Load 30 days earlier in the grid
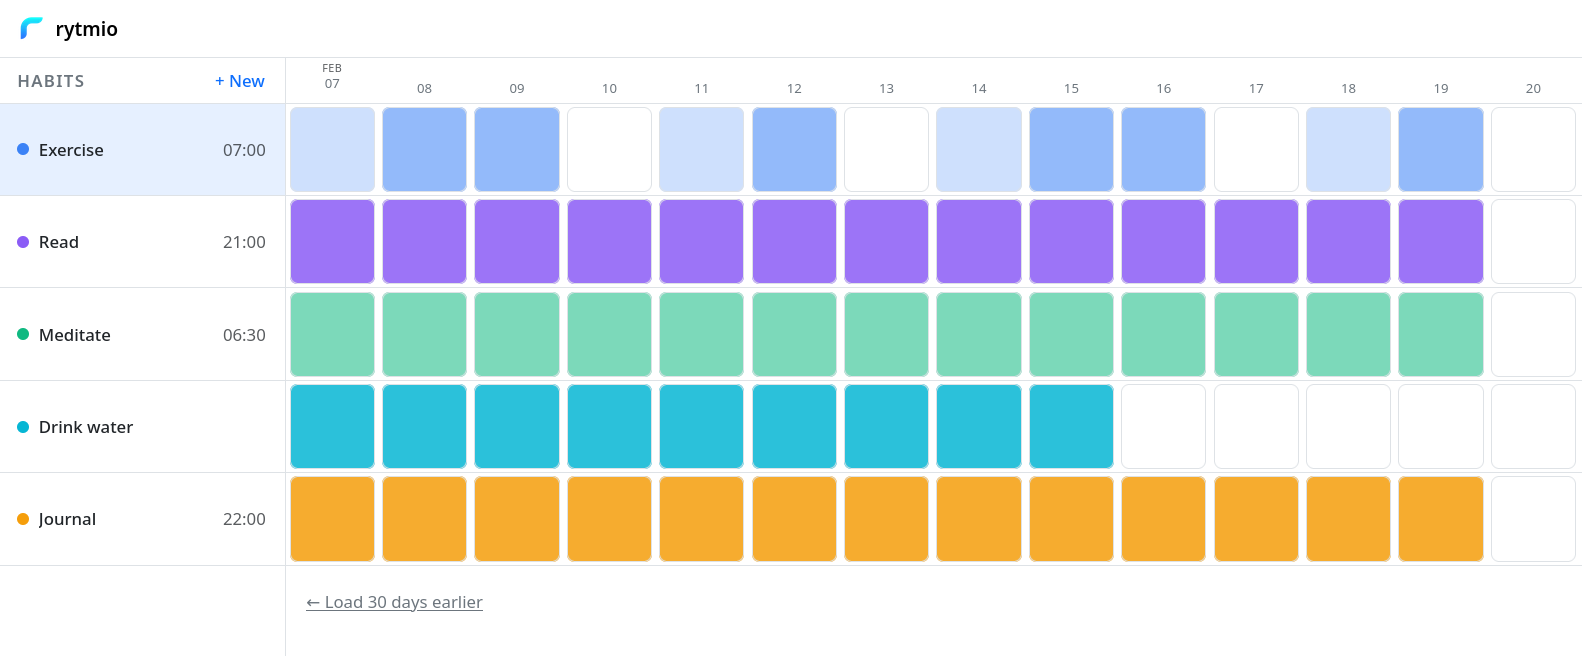The image size is (1582, 656). [x=394, y=602]
